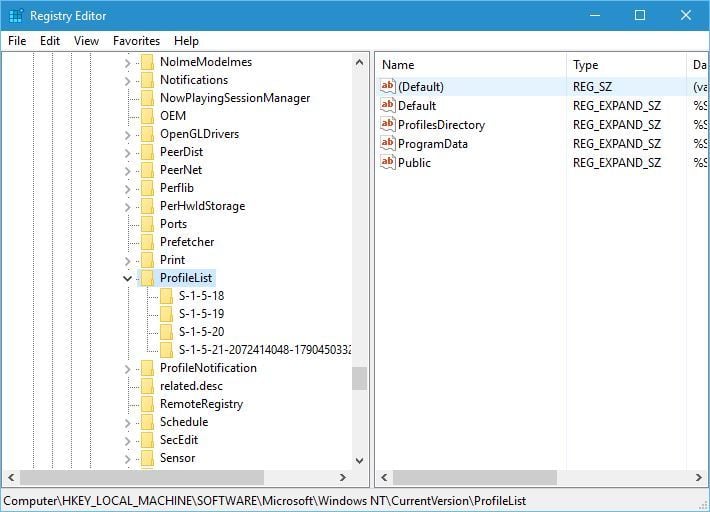Select the Schedule key label
The height and width of the screenshot is (512, 710).
184,422
